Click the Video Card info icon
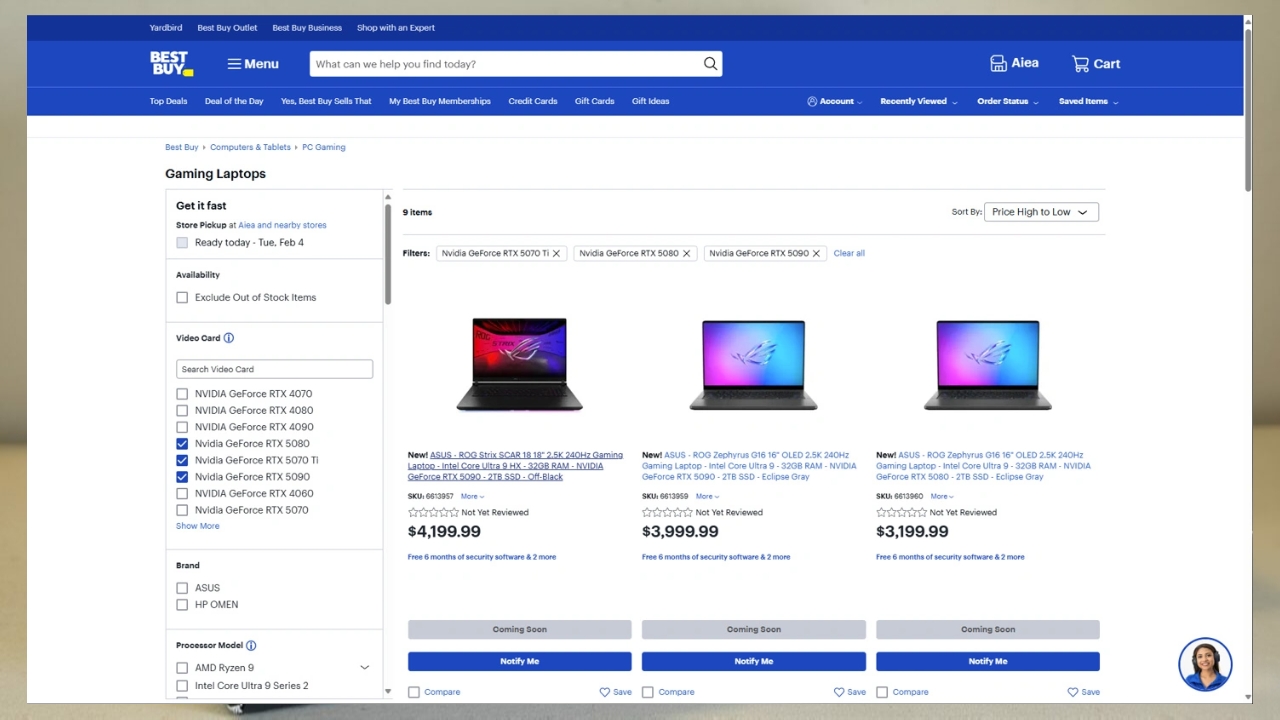 click(229, 338)
